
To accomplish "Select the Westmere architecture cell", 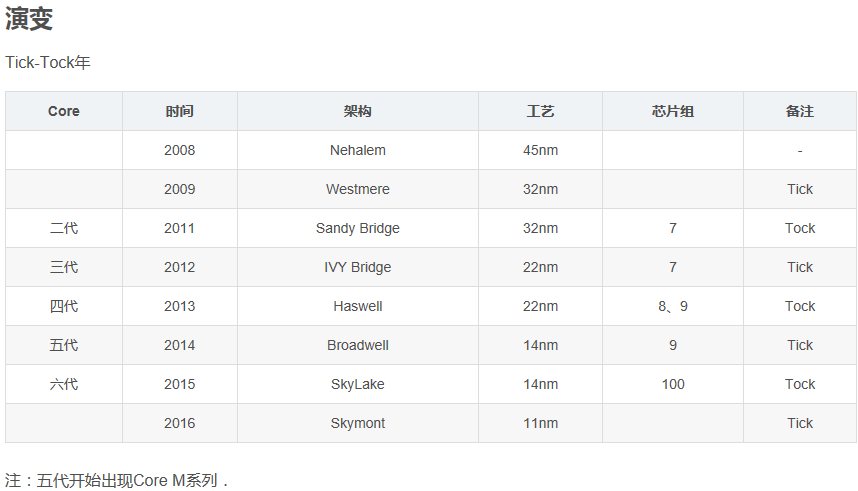I will pos(357,189).
